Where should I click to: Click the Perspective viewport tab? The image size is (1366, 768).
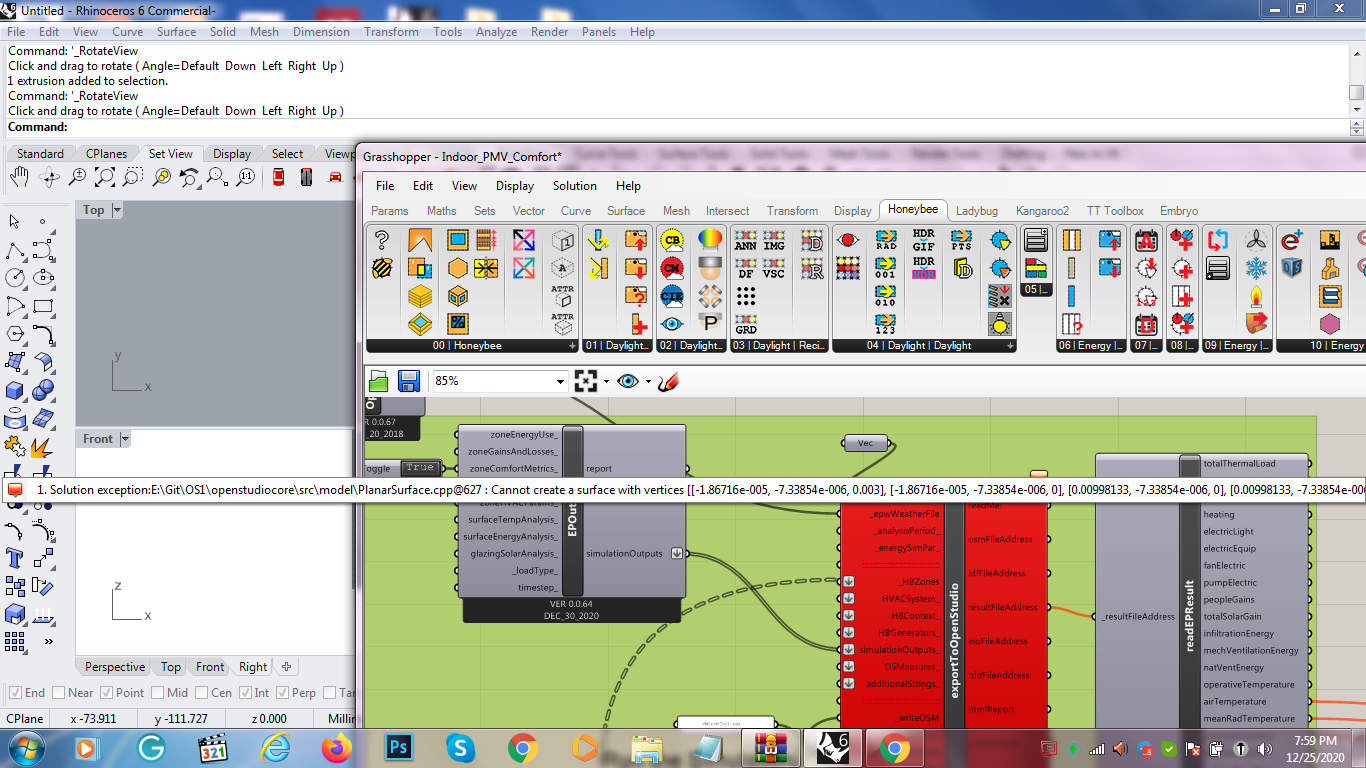[115, 667]
